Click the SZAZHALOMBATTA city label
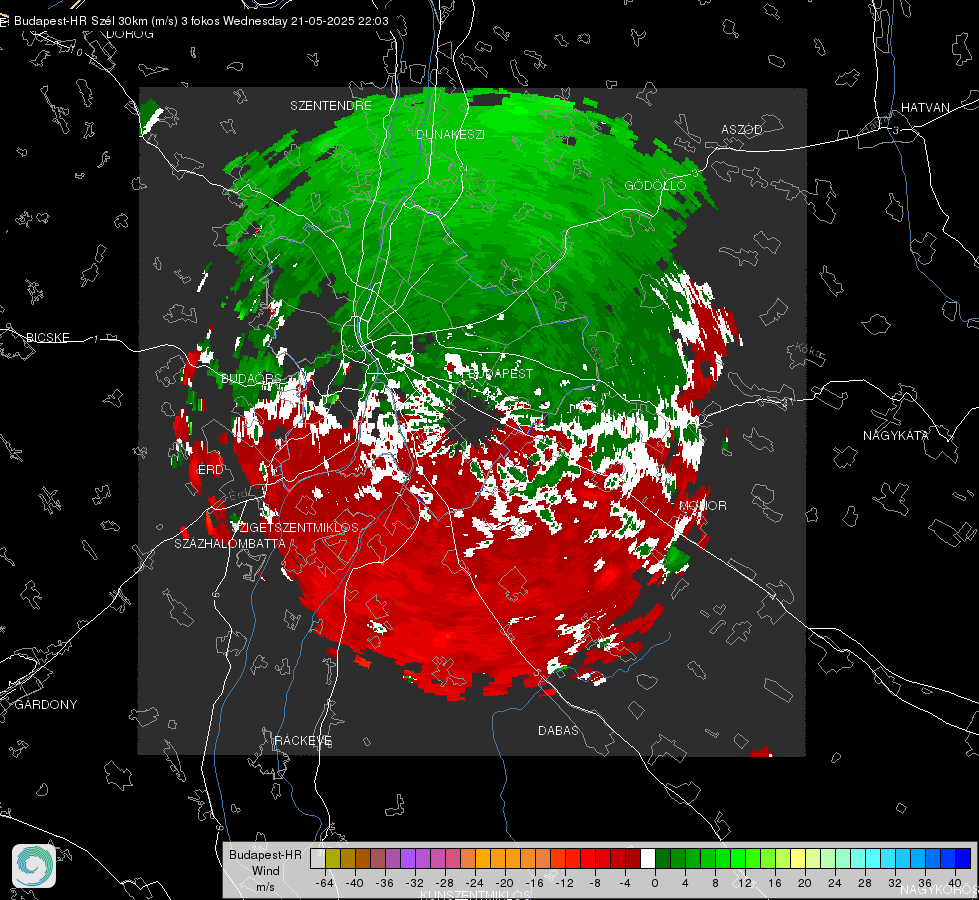Viewport: 979px width, 900px height. click(230, 543)
